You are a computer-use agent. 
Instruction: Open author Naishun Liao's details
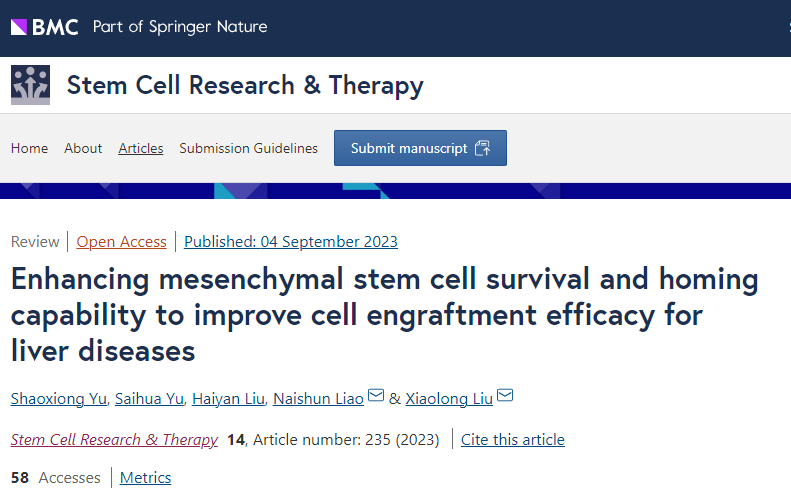(x=320, y=398)
